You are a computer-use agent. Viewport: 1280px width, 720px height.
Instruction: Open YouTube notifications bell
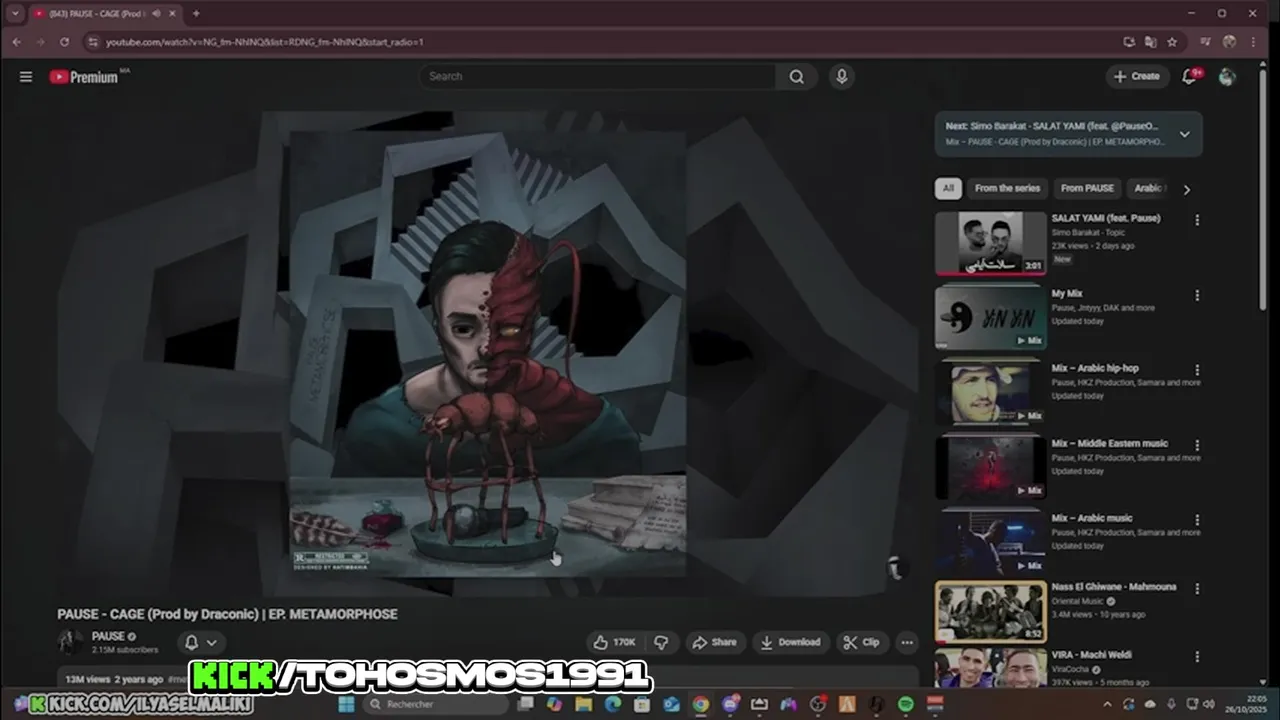tap(1190, 77)
